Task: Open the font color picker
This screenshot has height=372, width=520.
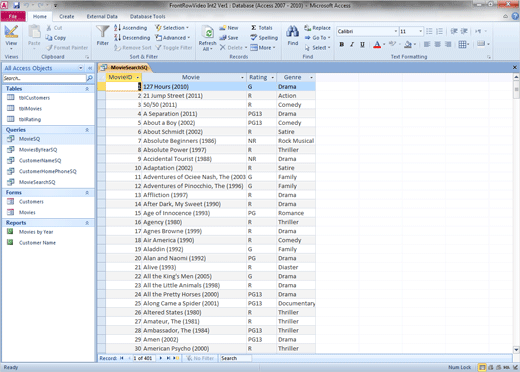Action: (384, 44)
